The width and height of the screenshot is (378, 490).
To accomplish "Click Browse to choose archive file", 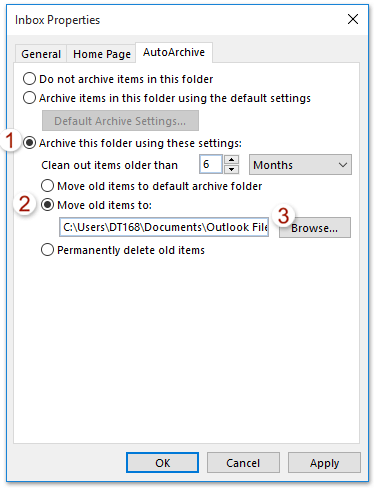I will [x=315, y=228].
